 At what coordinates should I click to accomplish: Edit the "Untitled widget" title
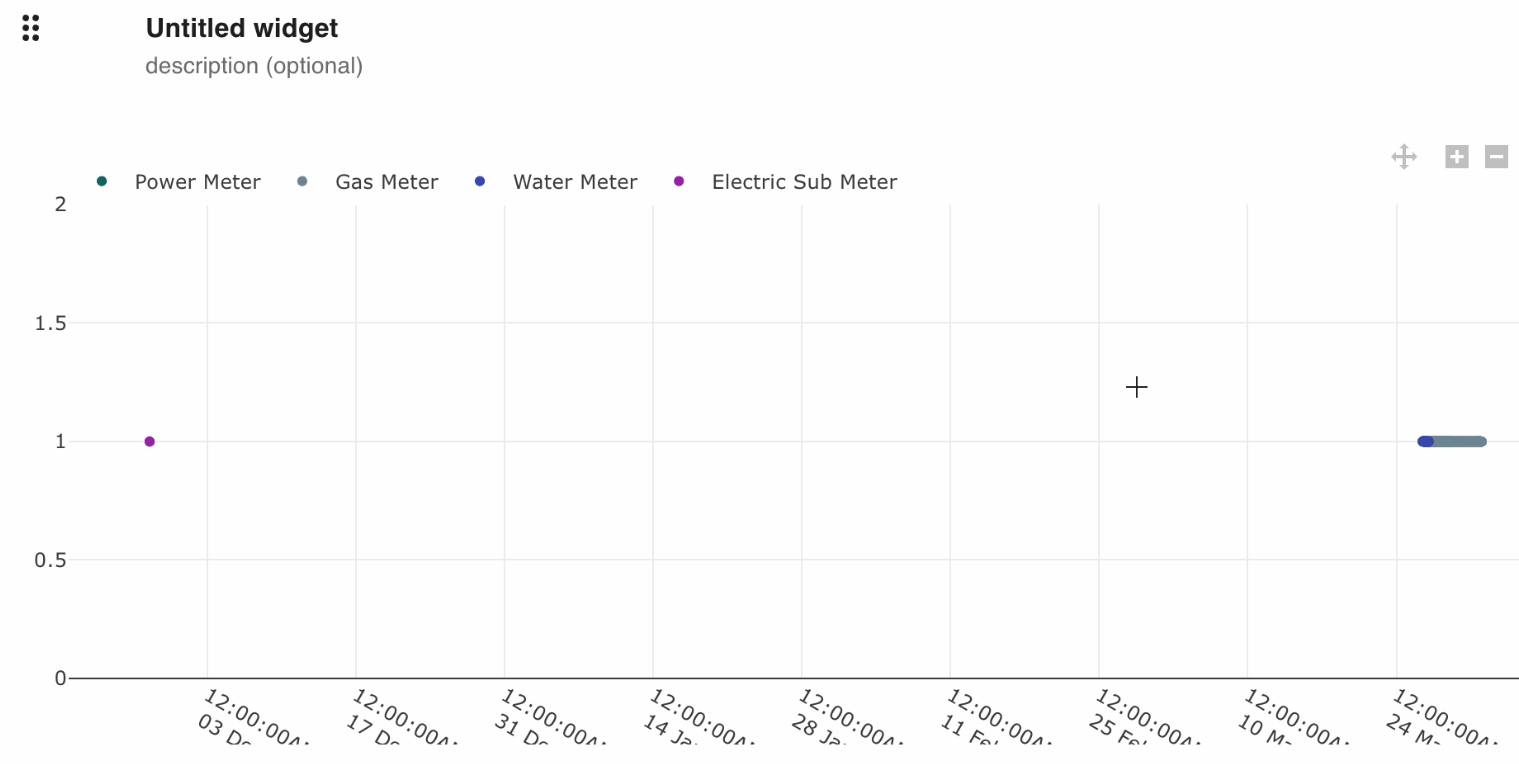pyautogui.click(x=242, y=28)
